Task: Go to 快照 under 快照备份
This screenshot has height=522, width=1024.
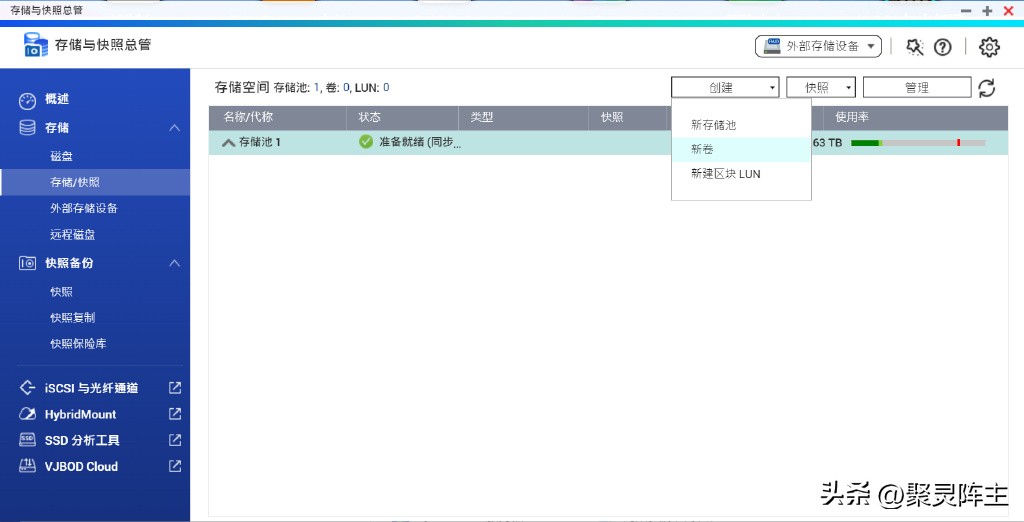Action: coord(61,291)
